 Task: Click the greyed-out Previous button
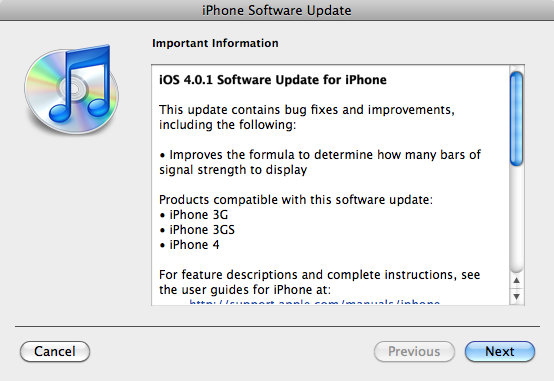pyautogui.click(x=414, y=351)
